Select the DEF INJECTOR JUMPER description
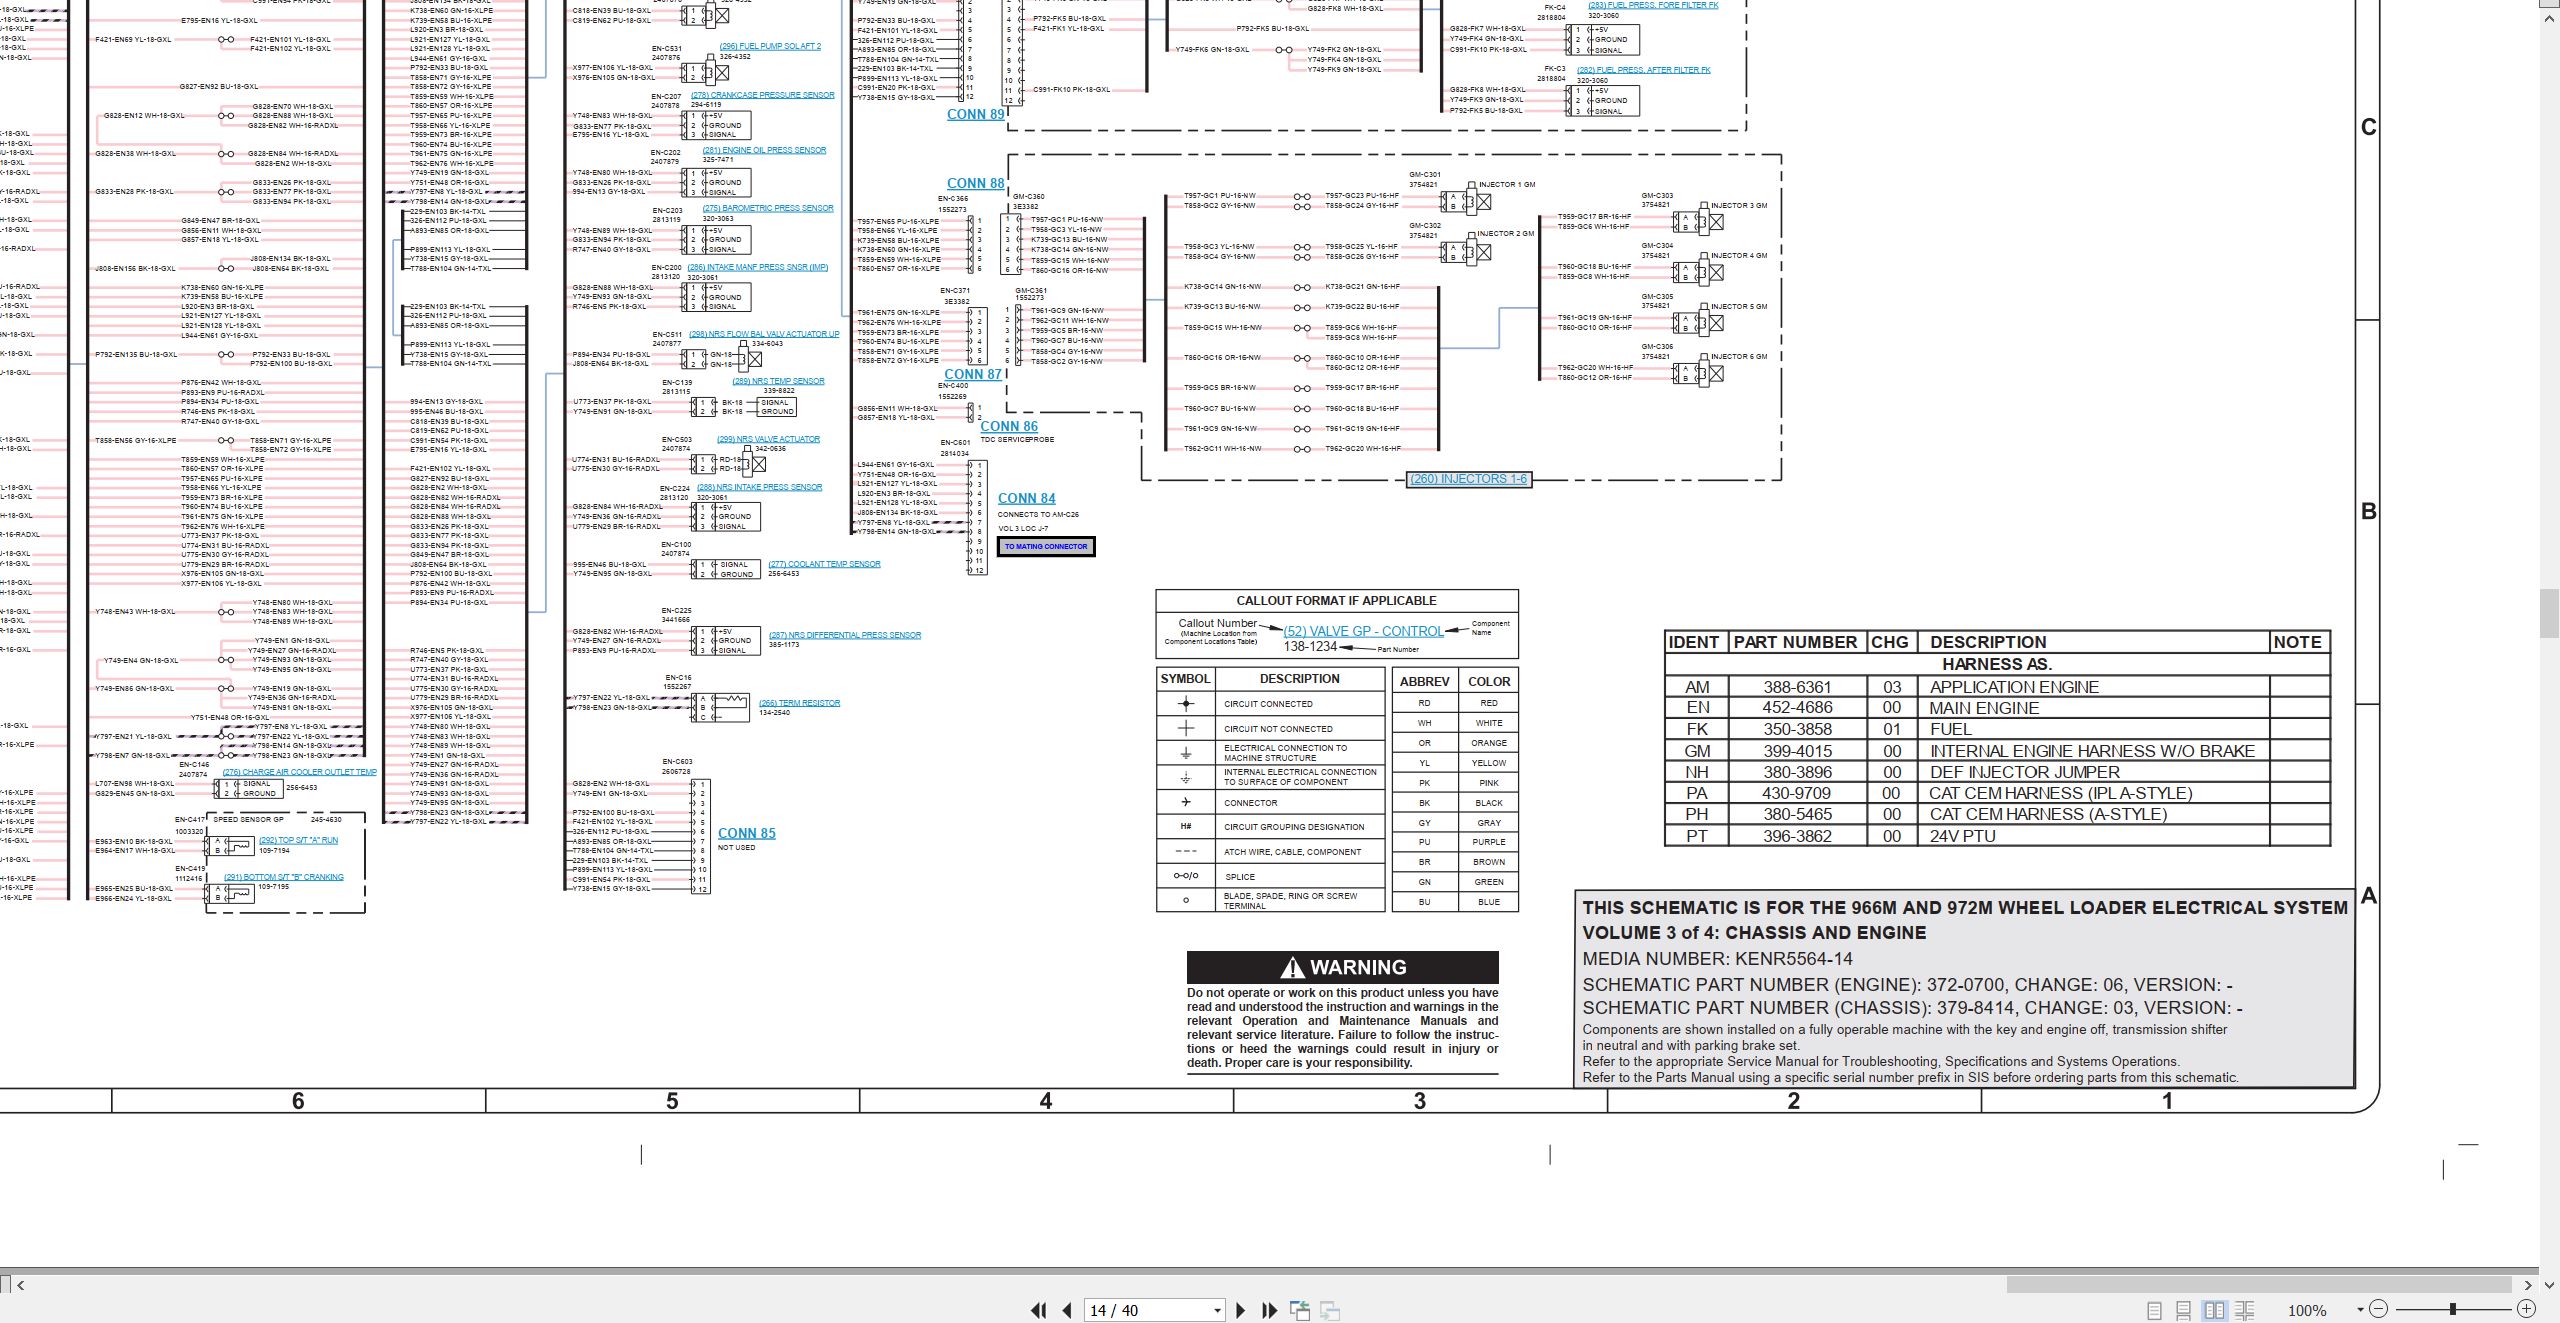This screenshot has width=2560, height=1323. click(2024, 772)
